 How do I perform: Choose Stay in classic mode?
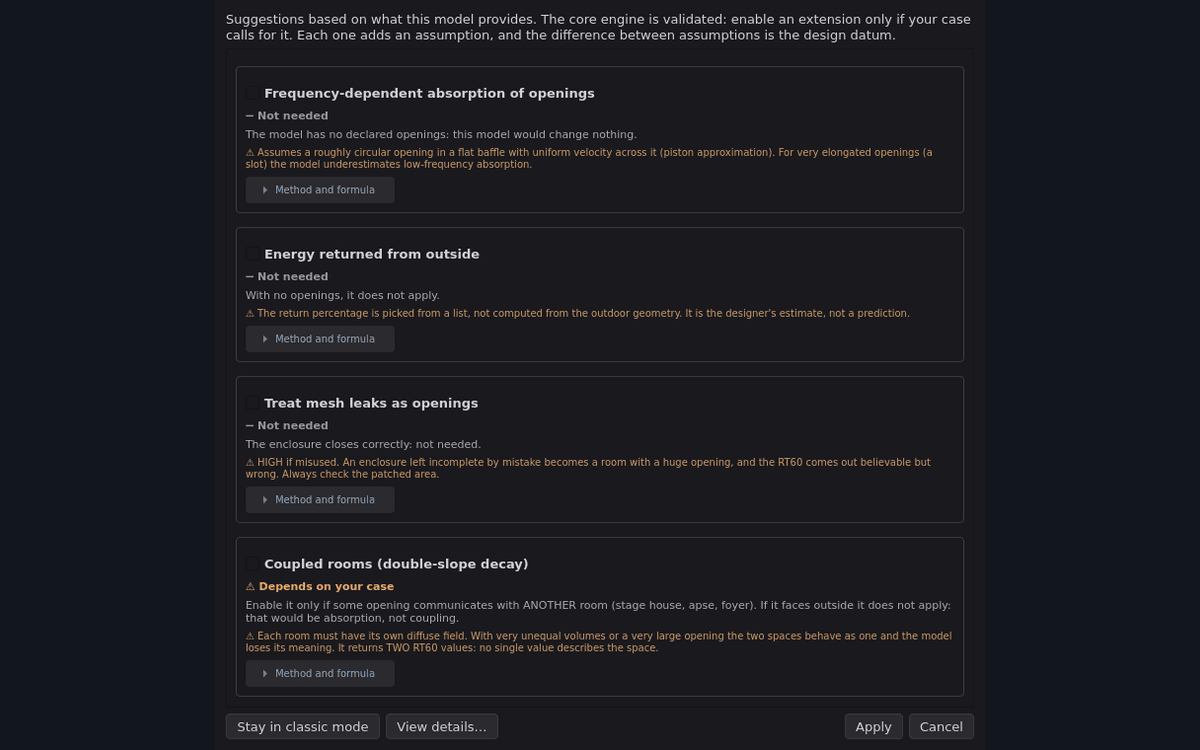coord(303,727)
